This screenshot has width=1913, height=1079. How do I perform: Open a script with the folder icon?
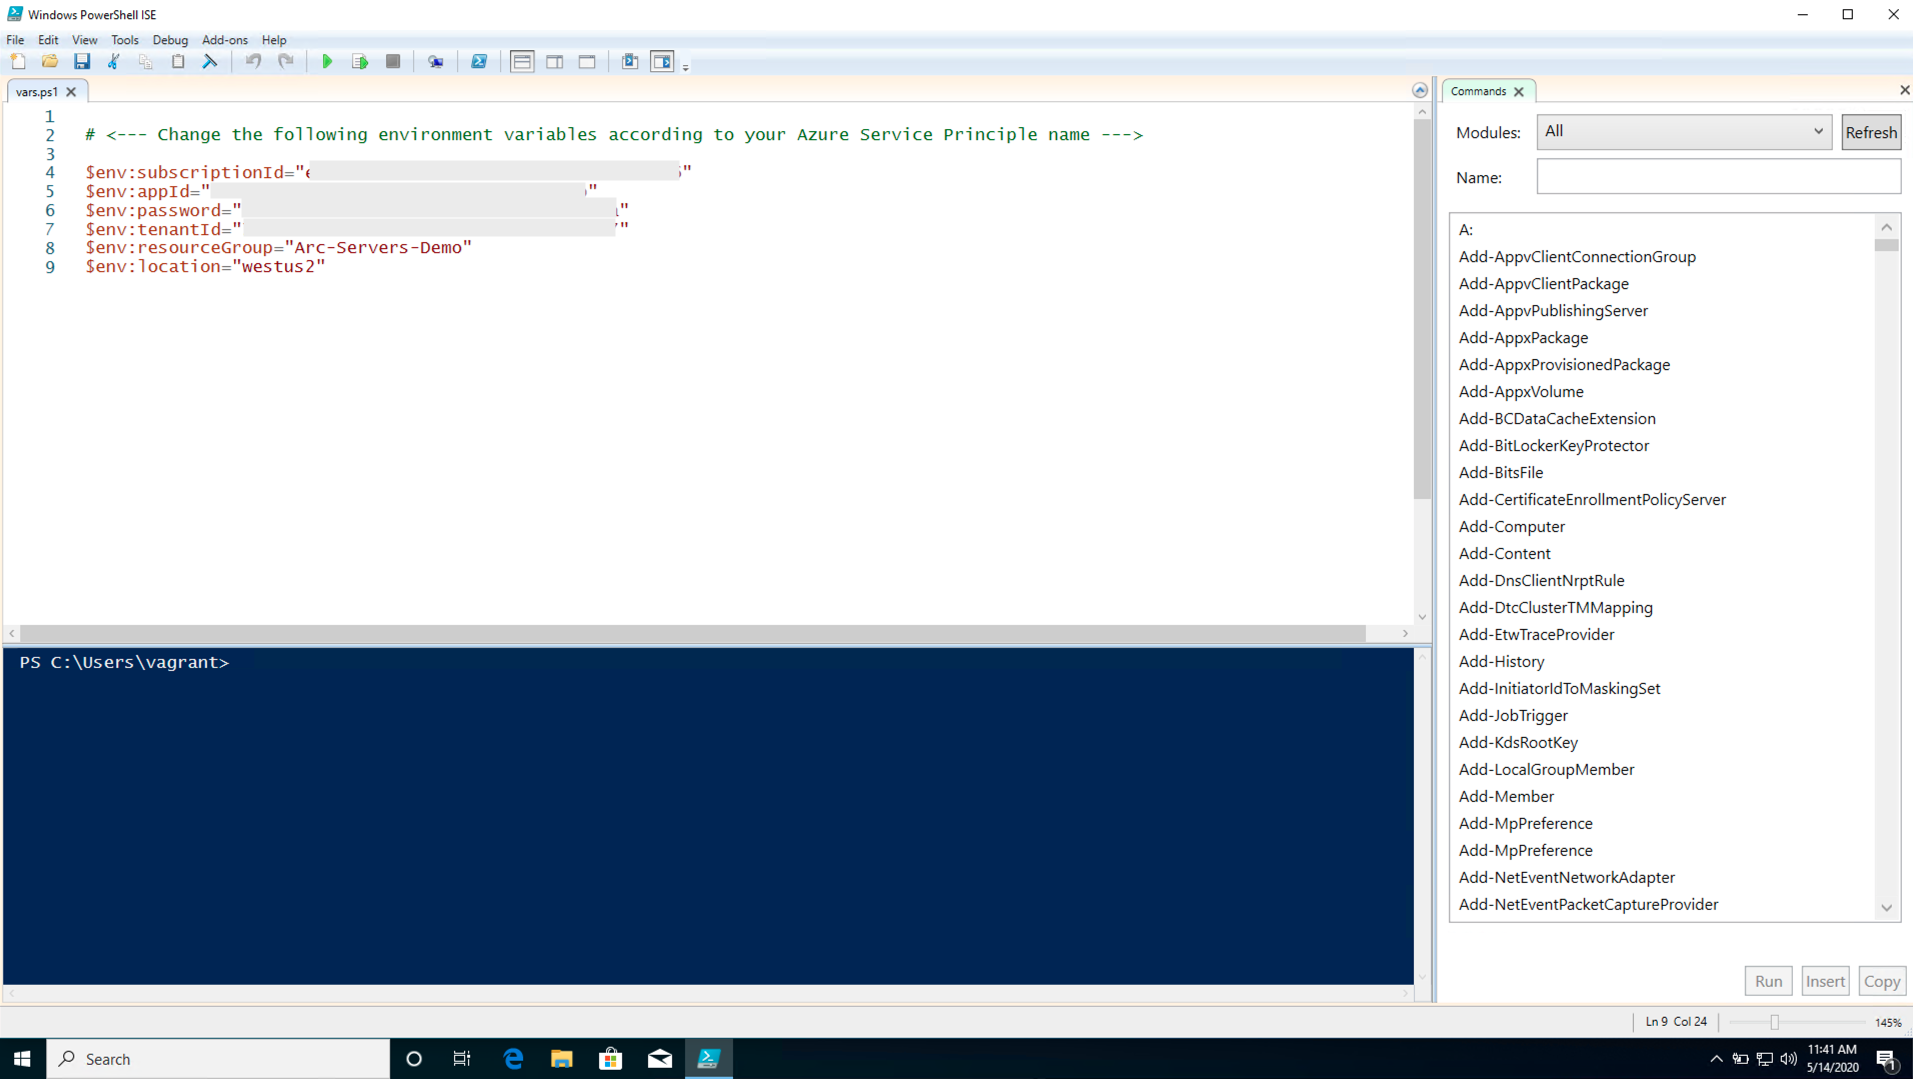(x=50, y=62)
